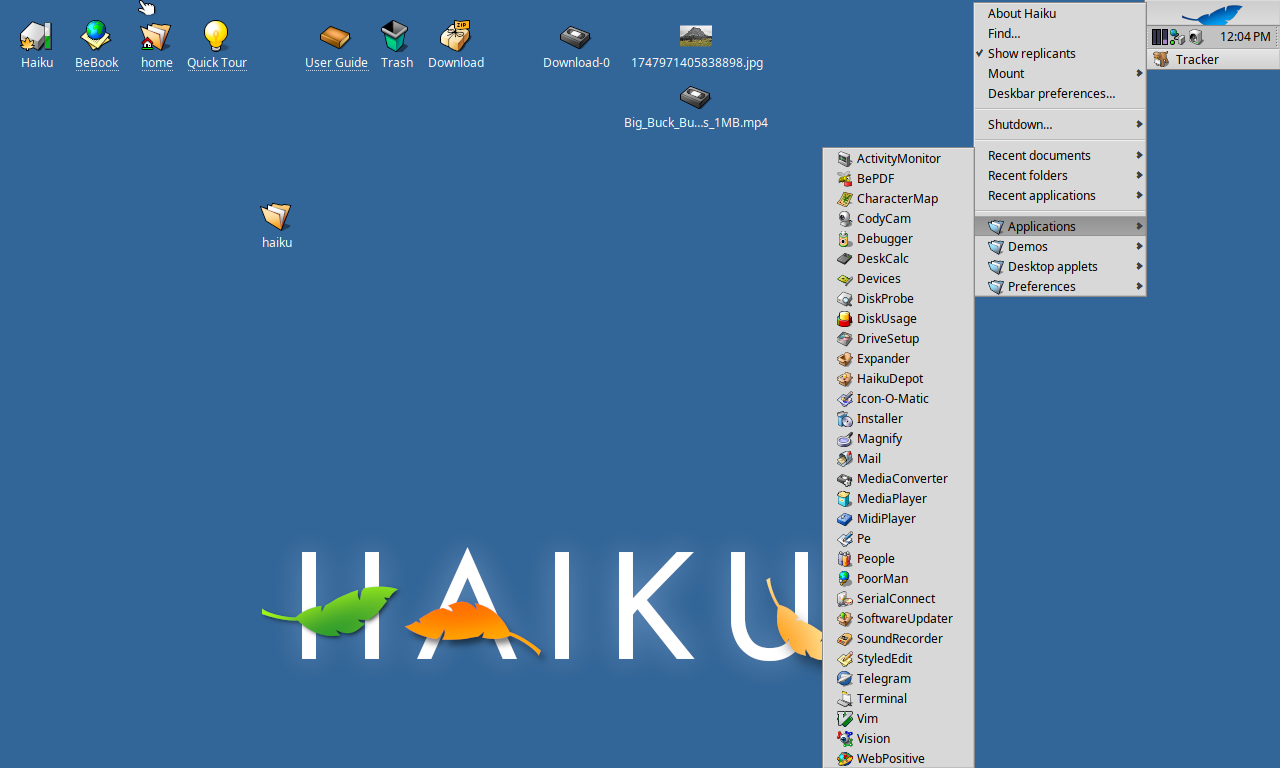Toggle the Show replicants checked option

click(x=1060, y=53)
